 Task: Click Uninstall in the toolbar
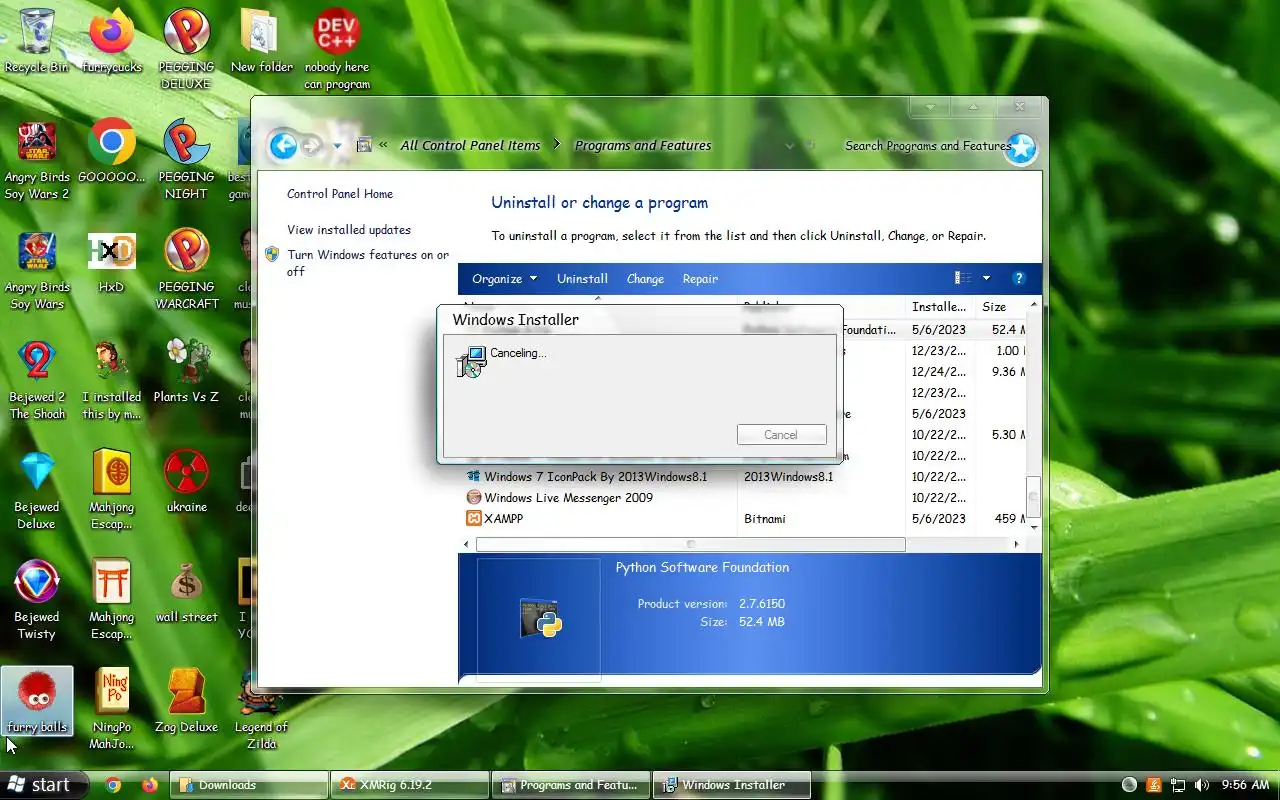pos(582,279)
